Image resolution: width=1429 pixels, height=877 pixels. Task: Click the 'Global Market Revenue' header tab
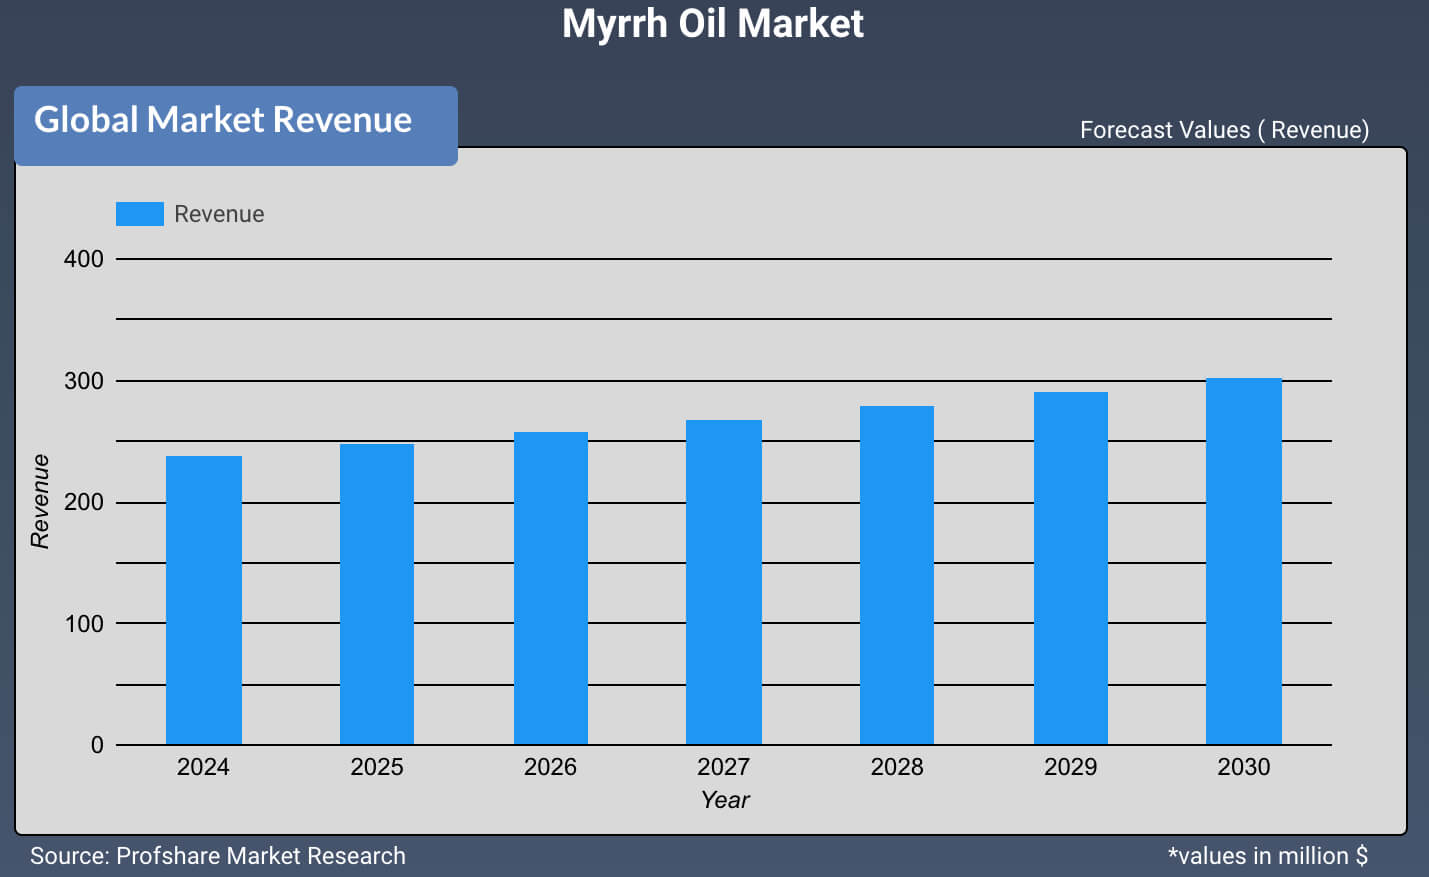pyautogui.click(x=236, y=126)
